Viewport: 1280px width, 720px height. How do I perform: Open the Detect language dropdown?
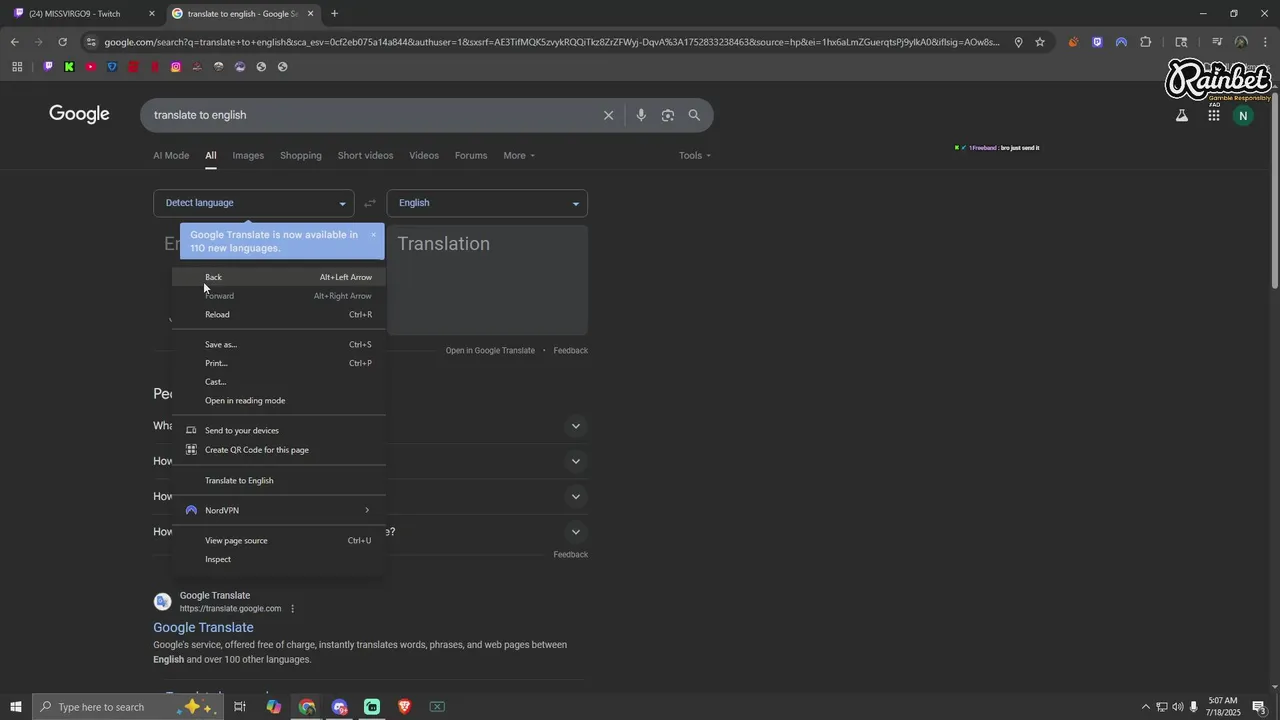253,203
